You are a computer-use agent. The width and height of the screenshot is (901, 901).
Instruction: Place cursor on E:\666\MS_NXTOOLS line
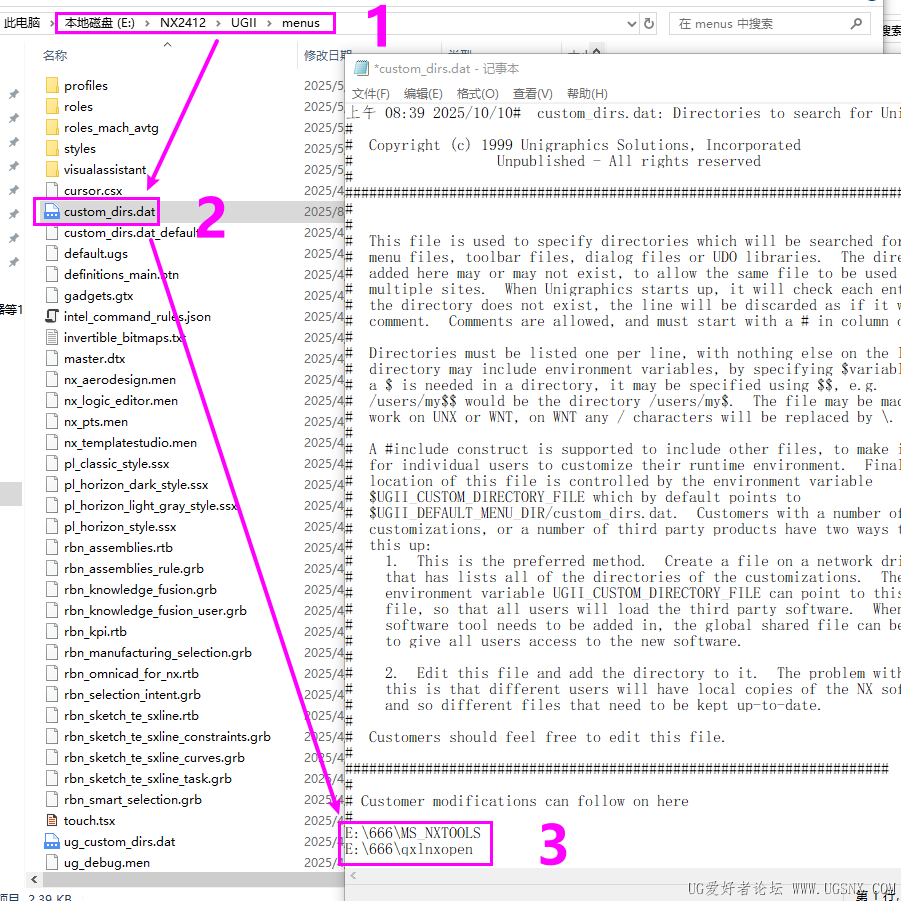pyautogui.click(x=413, y=833)
